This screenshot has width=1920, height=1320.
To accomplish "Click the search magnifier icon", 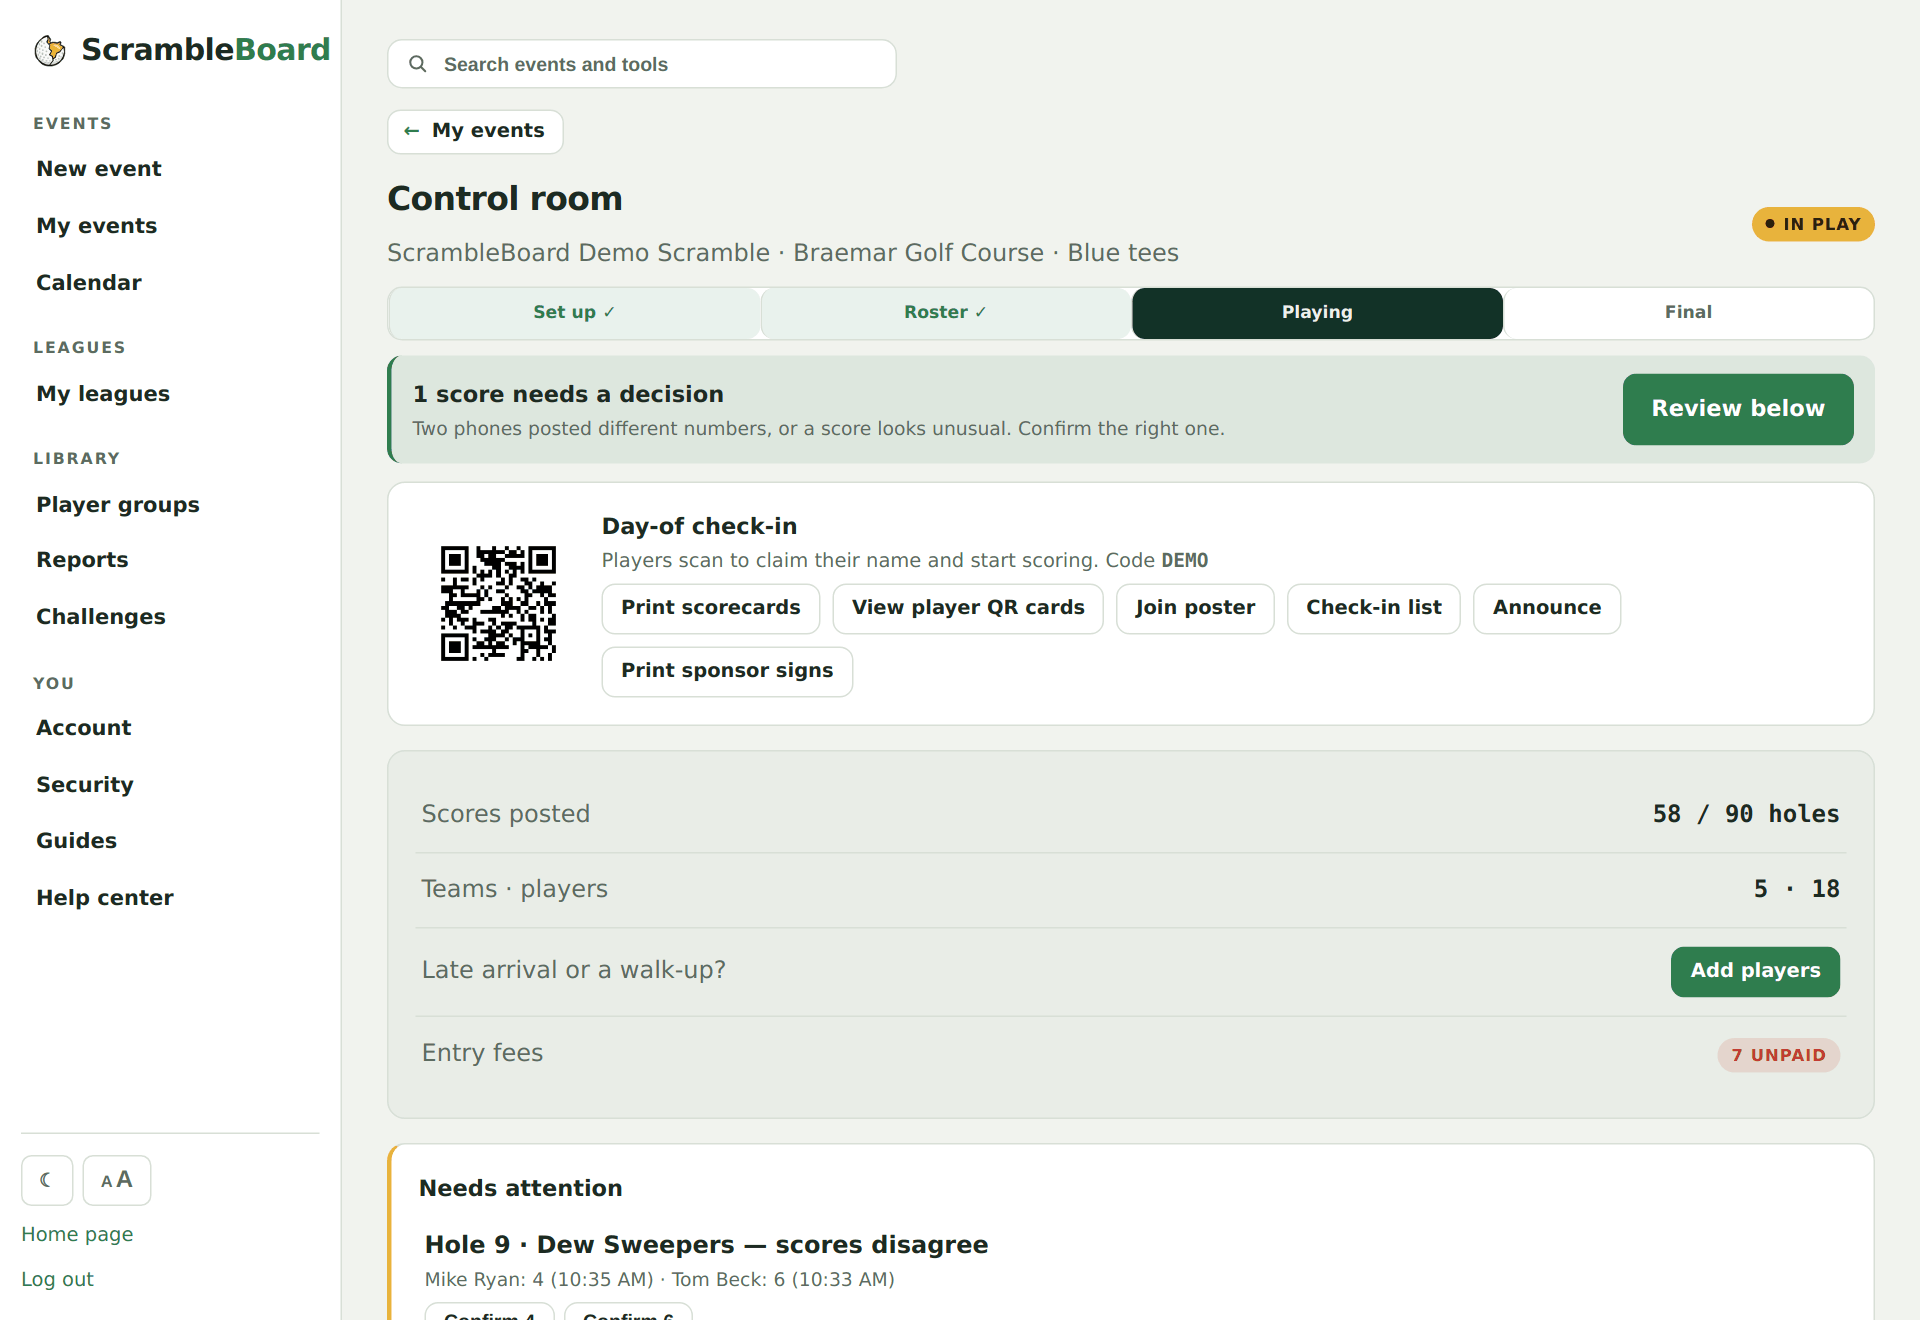I will pyautogui.click(x=418, y=64).
